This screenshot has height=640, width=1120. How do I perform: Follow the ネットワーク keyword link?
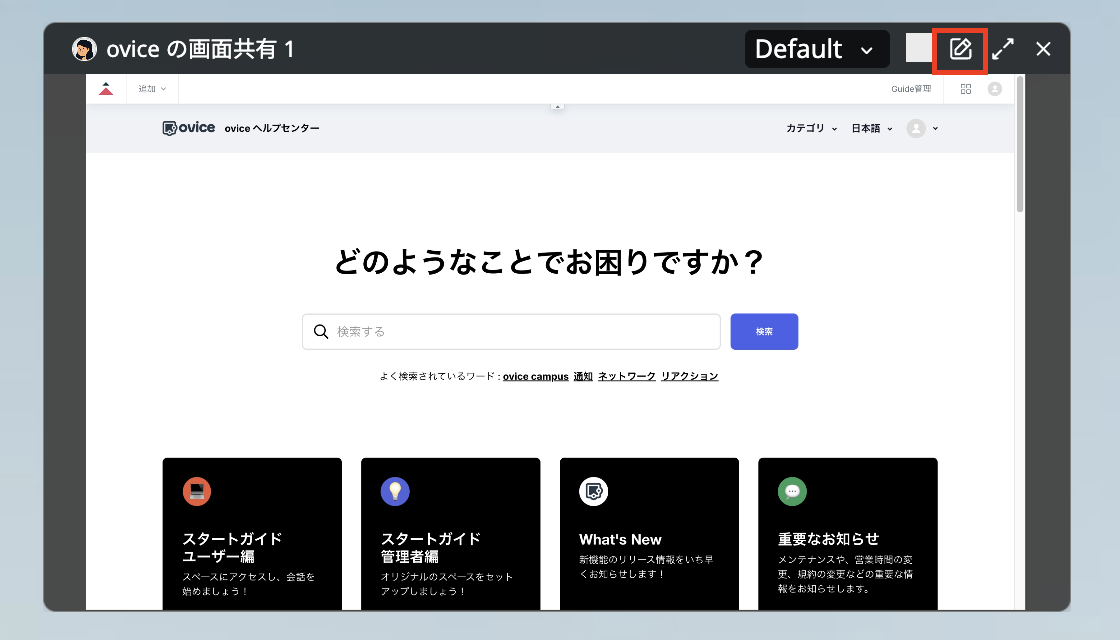pos(626,377)
